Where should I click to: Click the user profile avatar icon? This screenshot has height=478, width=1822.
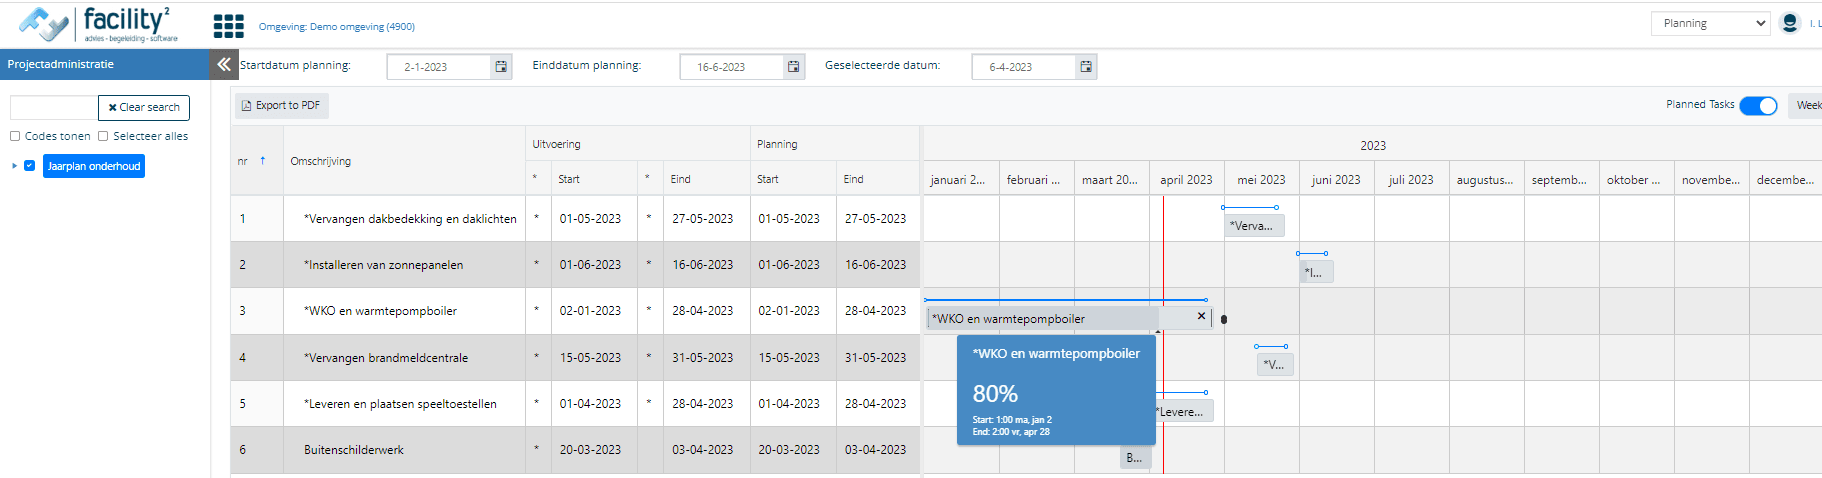point(1789,23)
